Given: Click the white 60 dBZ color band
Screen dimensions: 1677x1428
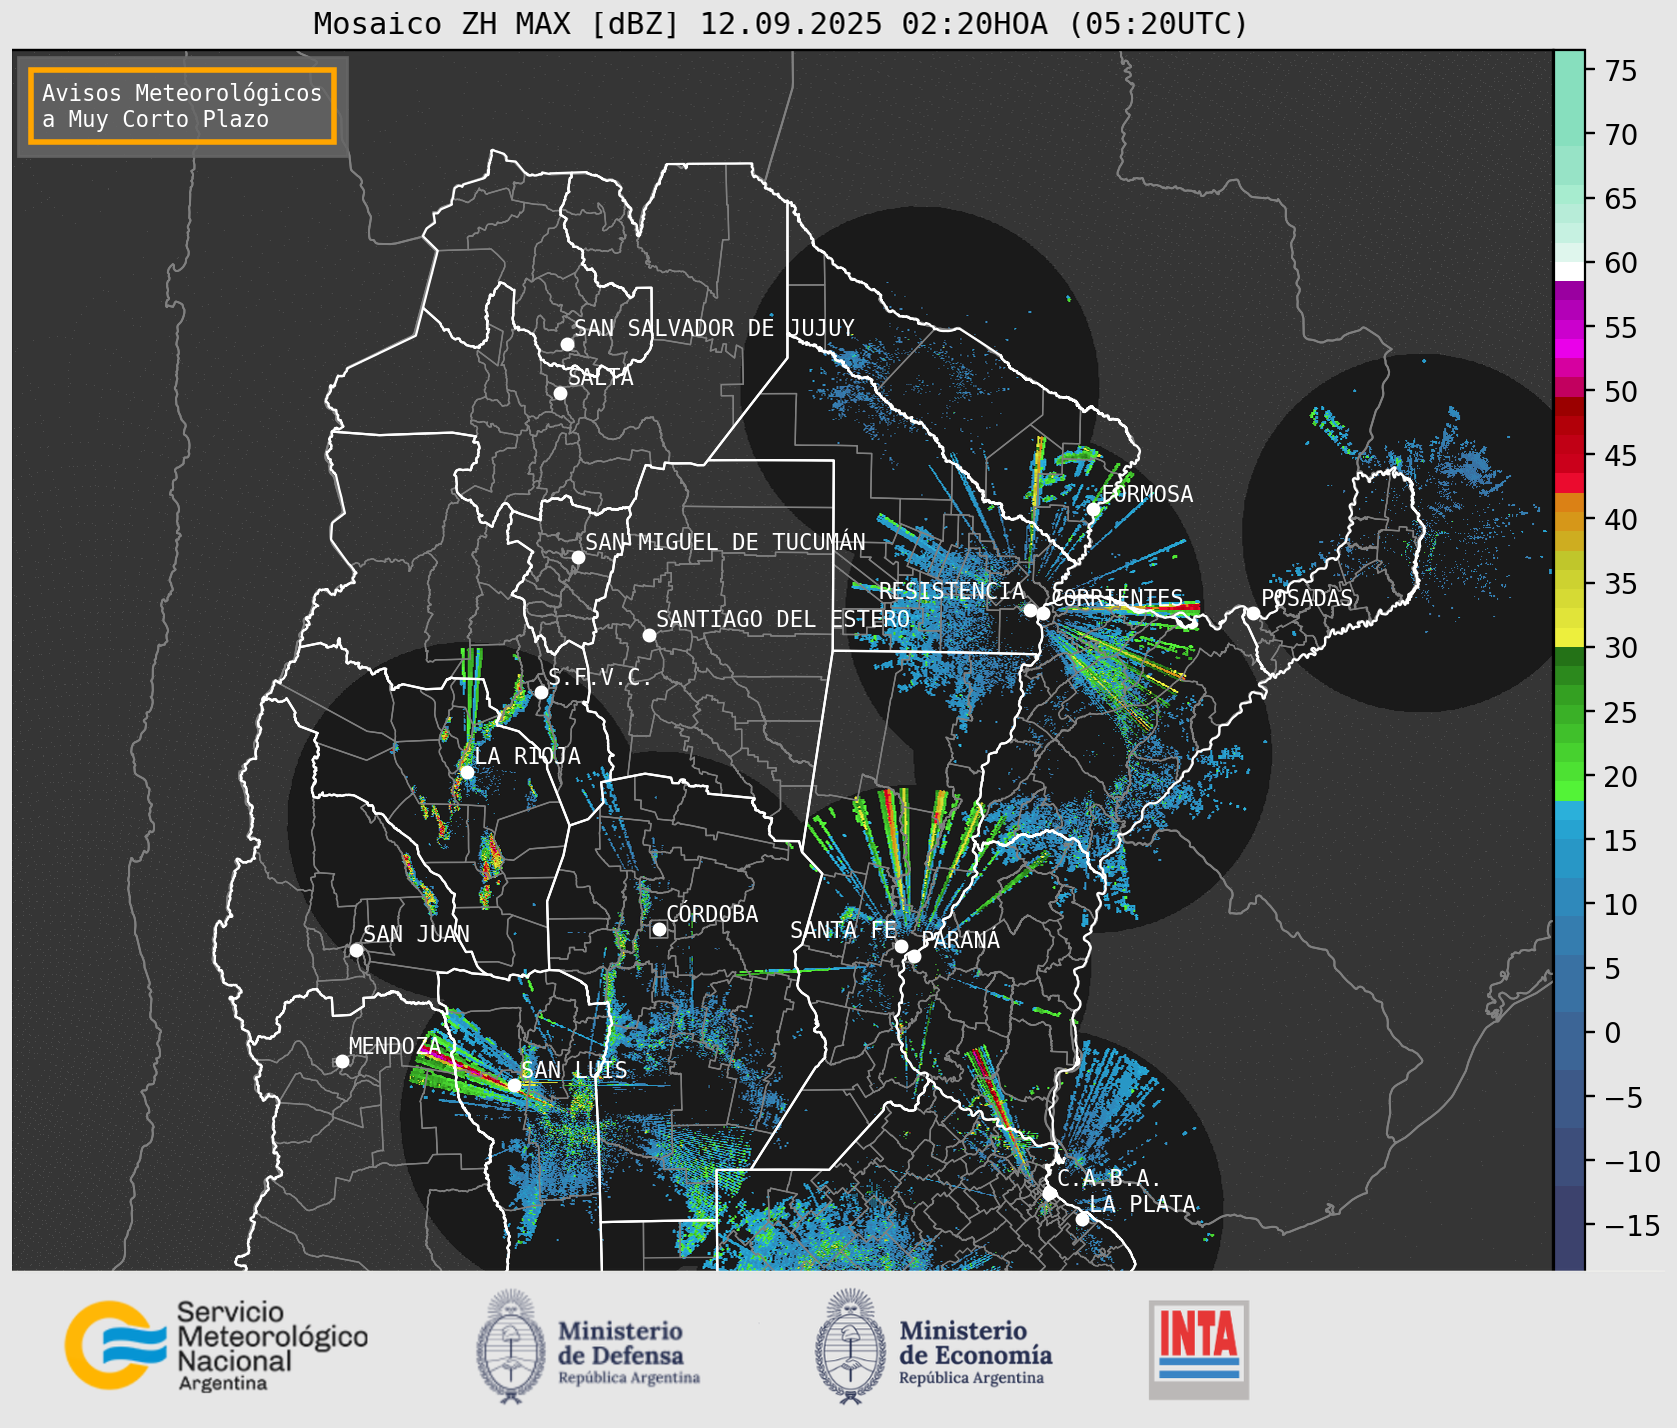Looking at the screenshot, I should [1569, 271].
